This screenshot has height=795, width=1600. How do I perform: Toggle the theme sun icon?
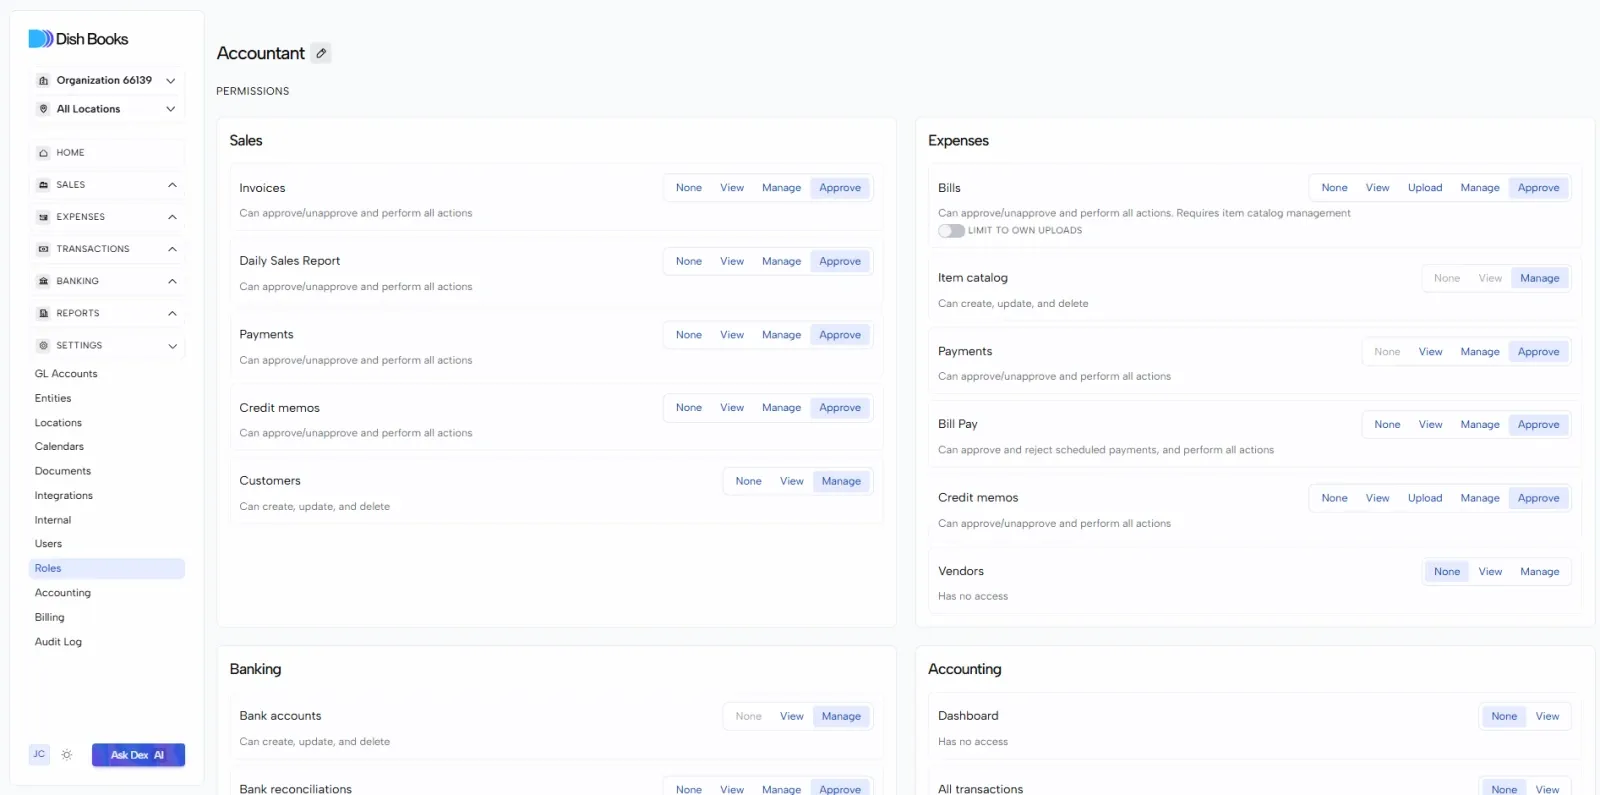[x=67, y=755]
